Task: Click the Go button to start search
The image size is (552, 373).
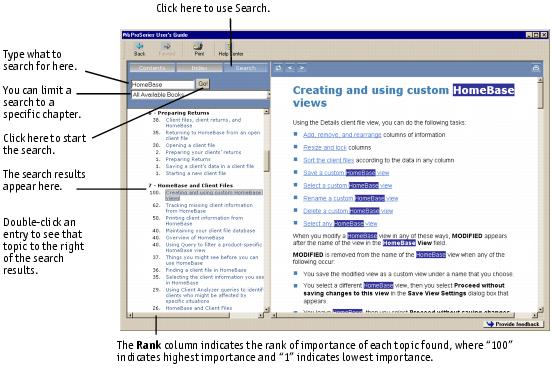Action: click(203, 84)
